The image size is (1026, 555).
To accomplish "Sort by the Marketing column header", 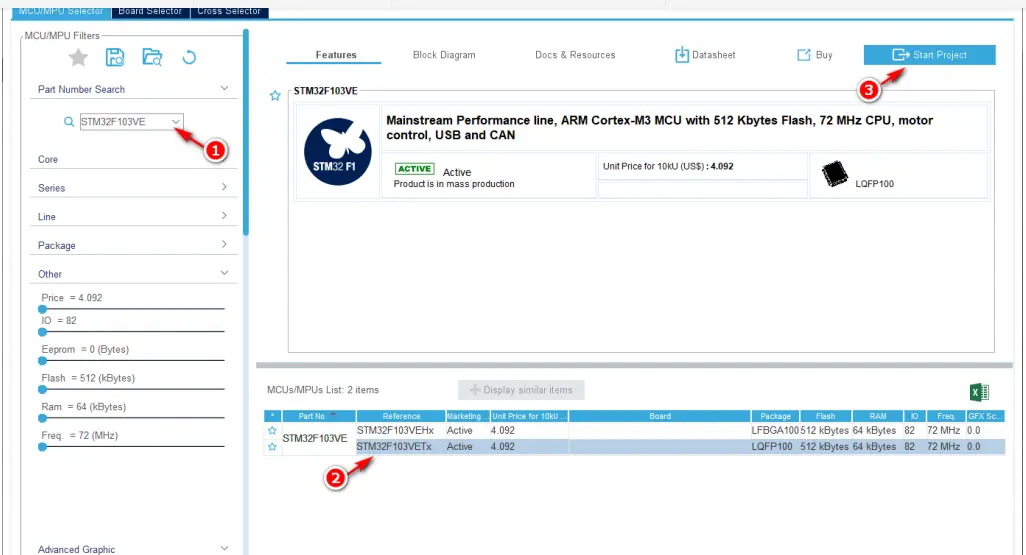I will pos(467,416).
